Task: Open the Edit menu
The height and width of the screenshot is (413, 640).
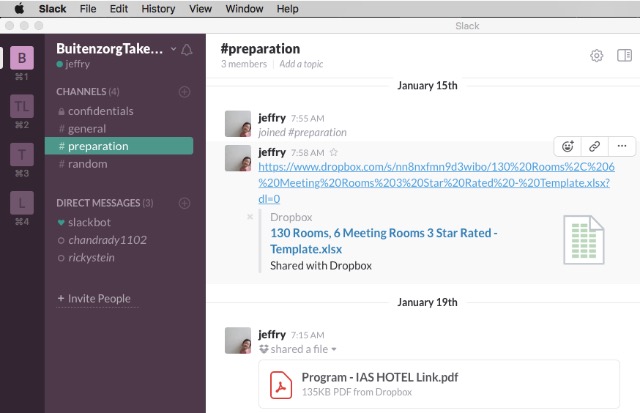Action: (x=119, y=9)
